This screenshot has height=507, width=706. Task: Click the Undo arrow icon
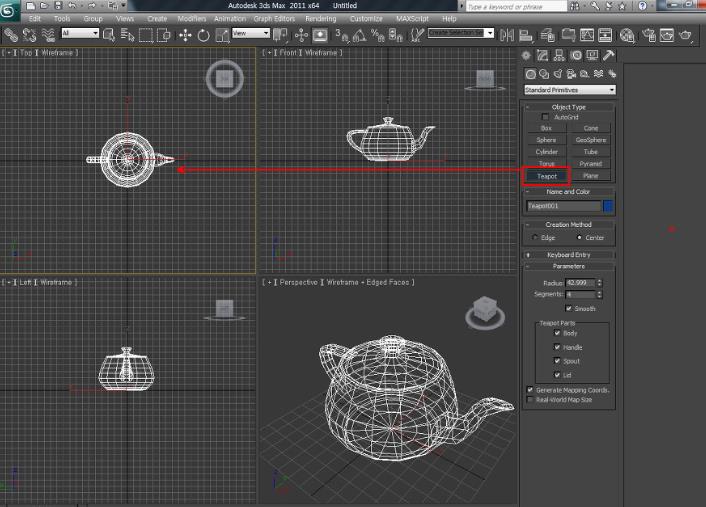tap(72, 6)
